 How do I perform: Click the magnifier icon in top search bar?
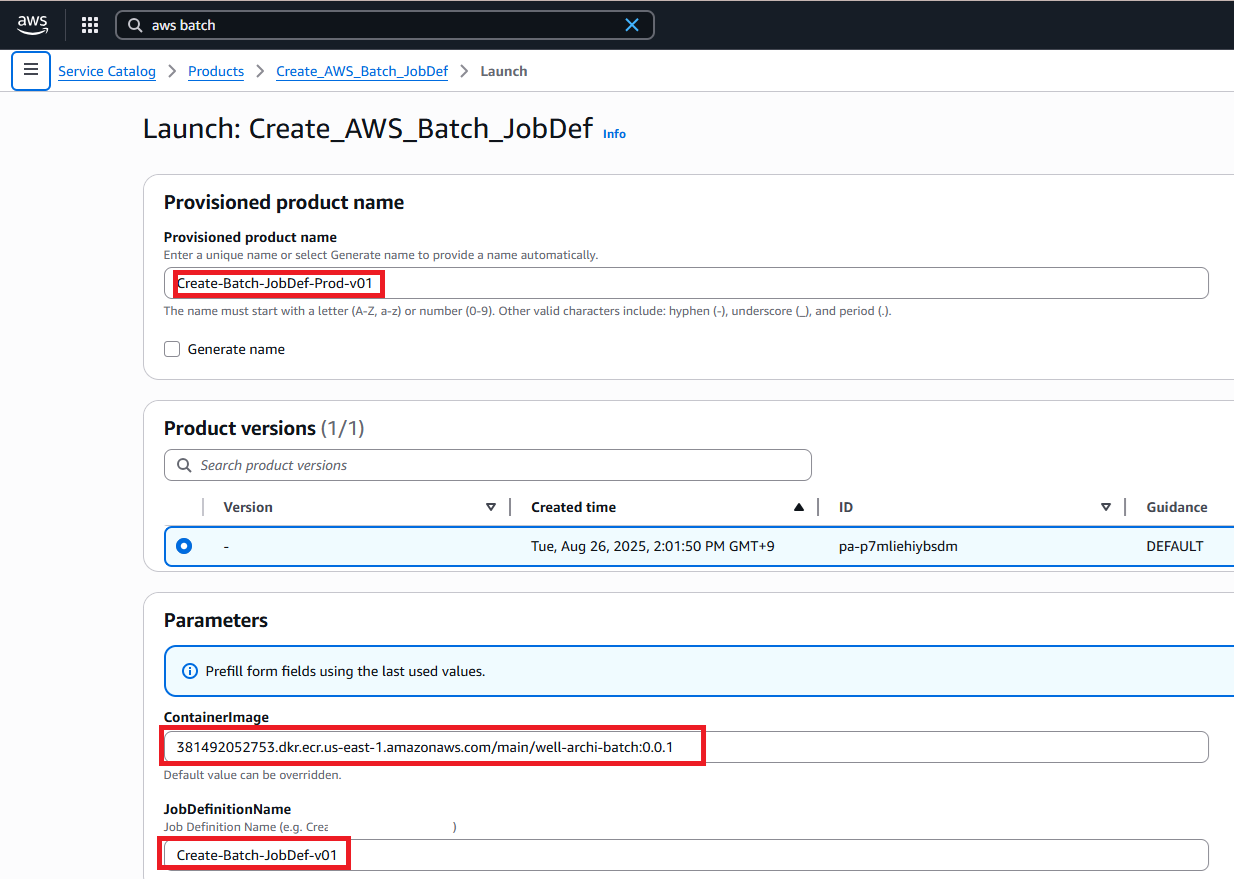135,25
